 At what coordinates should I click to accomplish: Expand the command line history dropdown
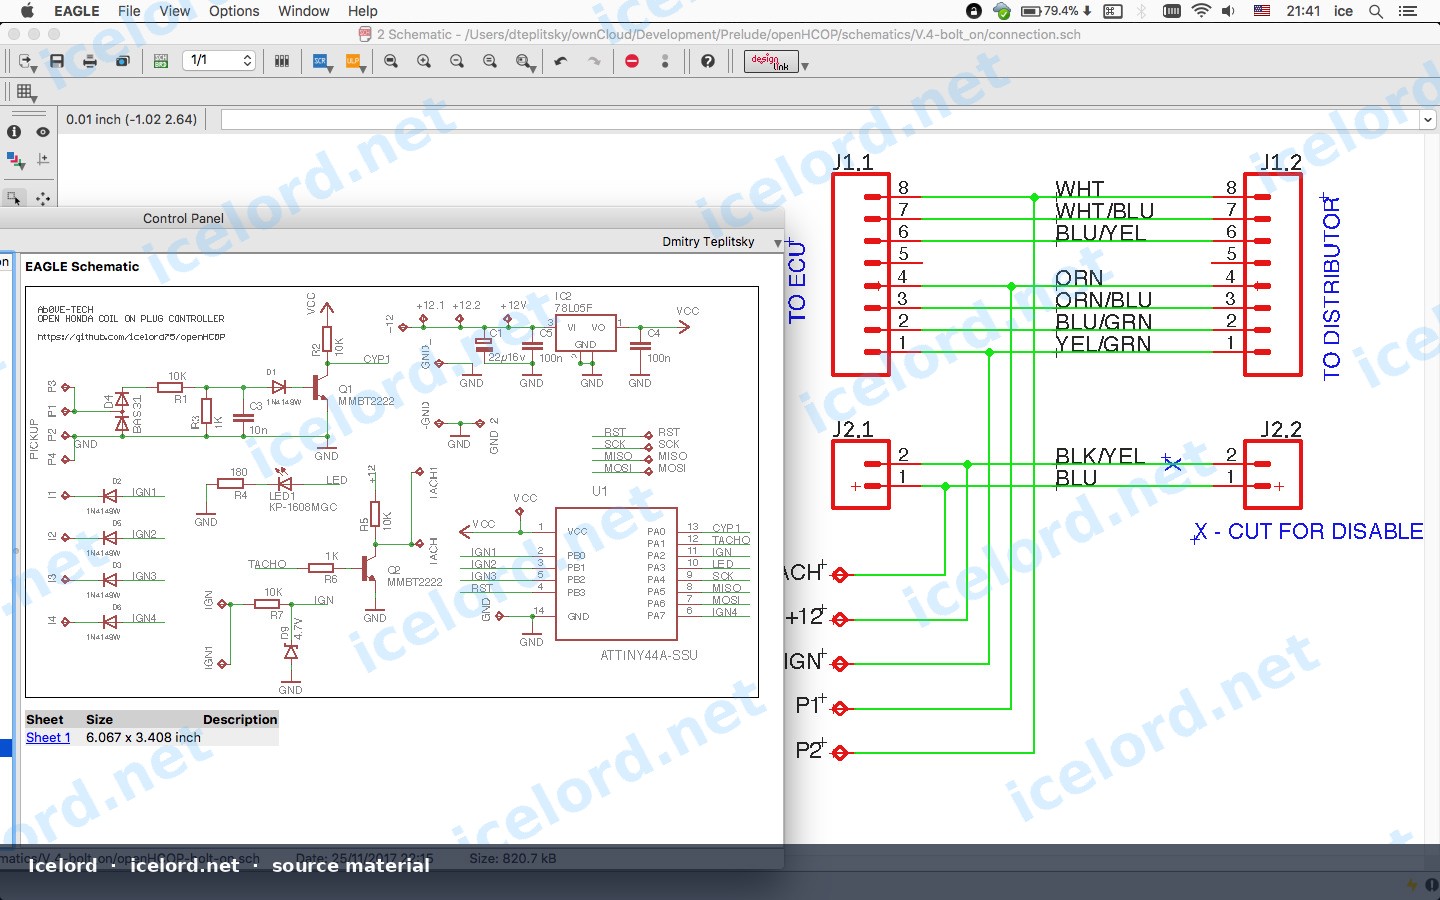pos(1427,120)
